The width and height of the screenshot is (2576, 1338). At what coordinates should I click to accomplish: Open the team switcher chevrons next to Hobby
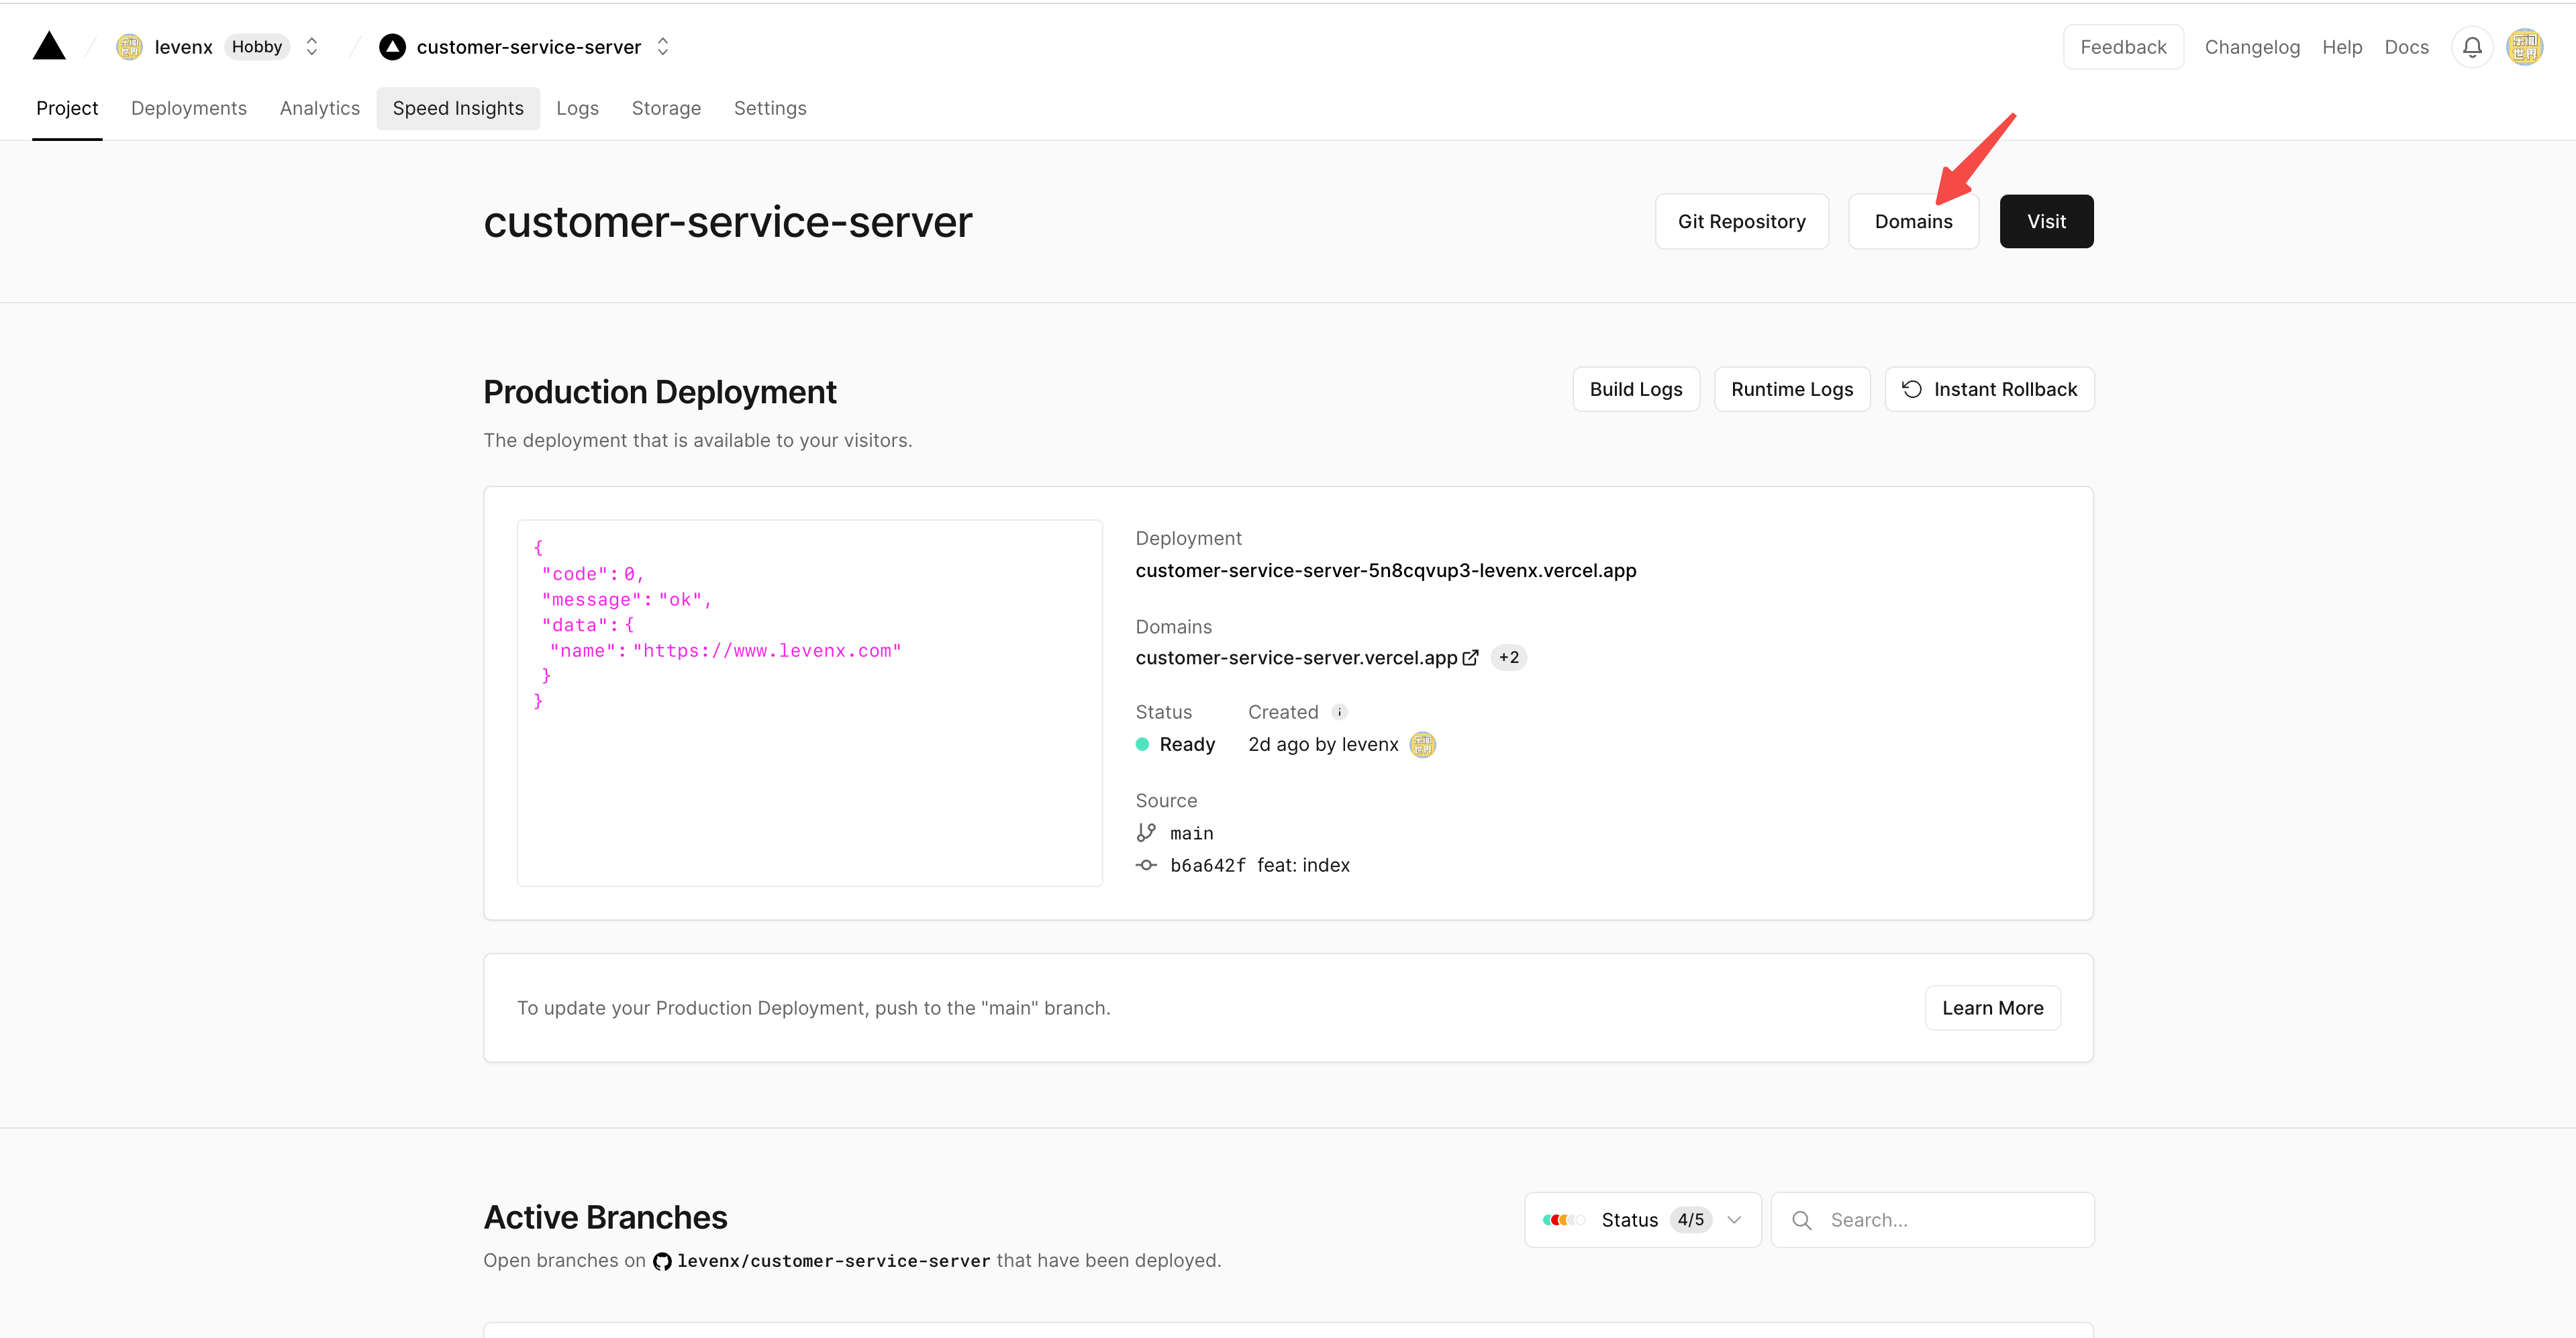312,47
